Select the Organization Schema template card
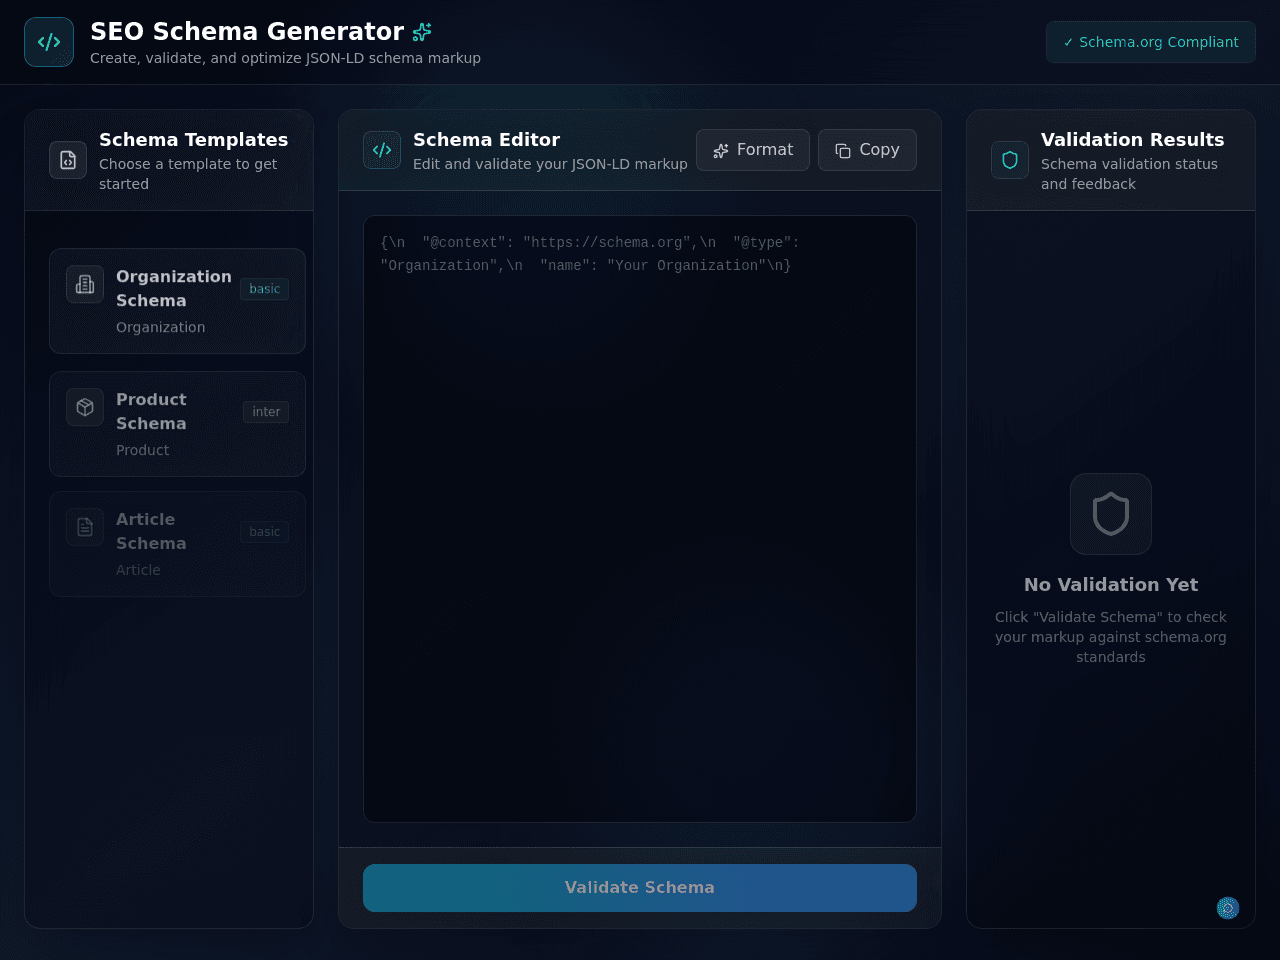The width and height of the screenshot is (1280, 960). click(177, 301)
